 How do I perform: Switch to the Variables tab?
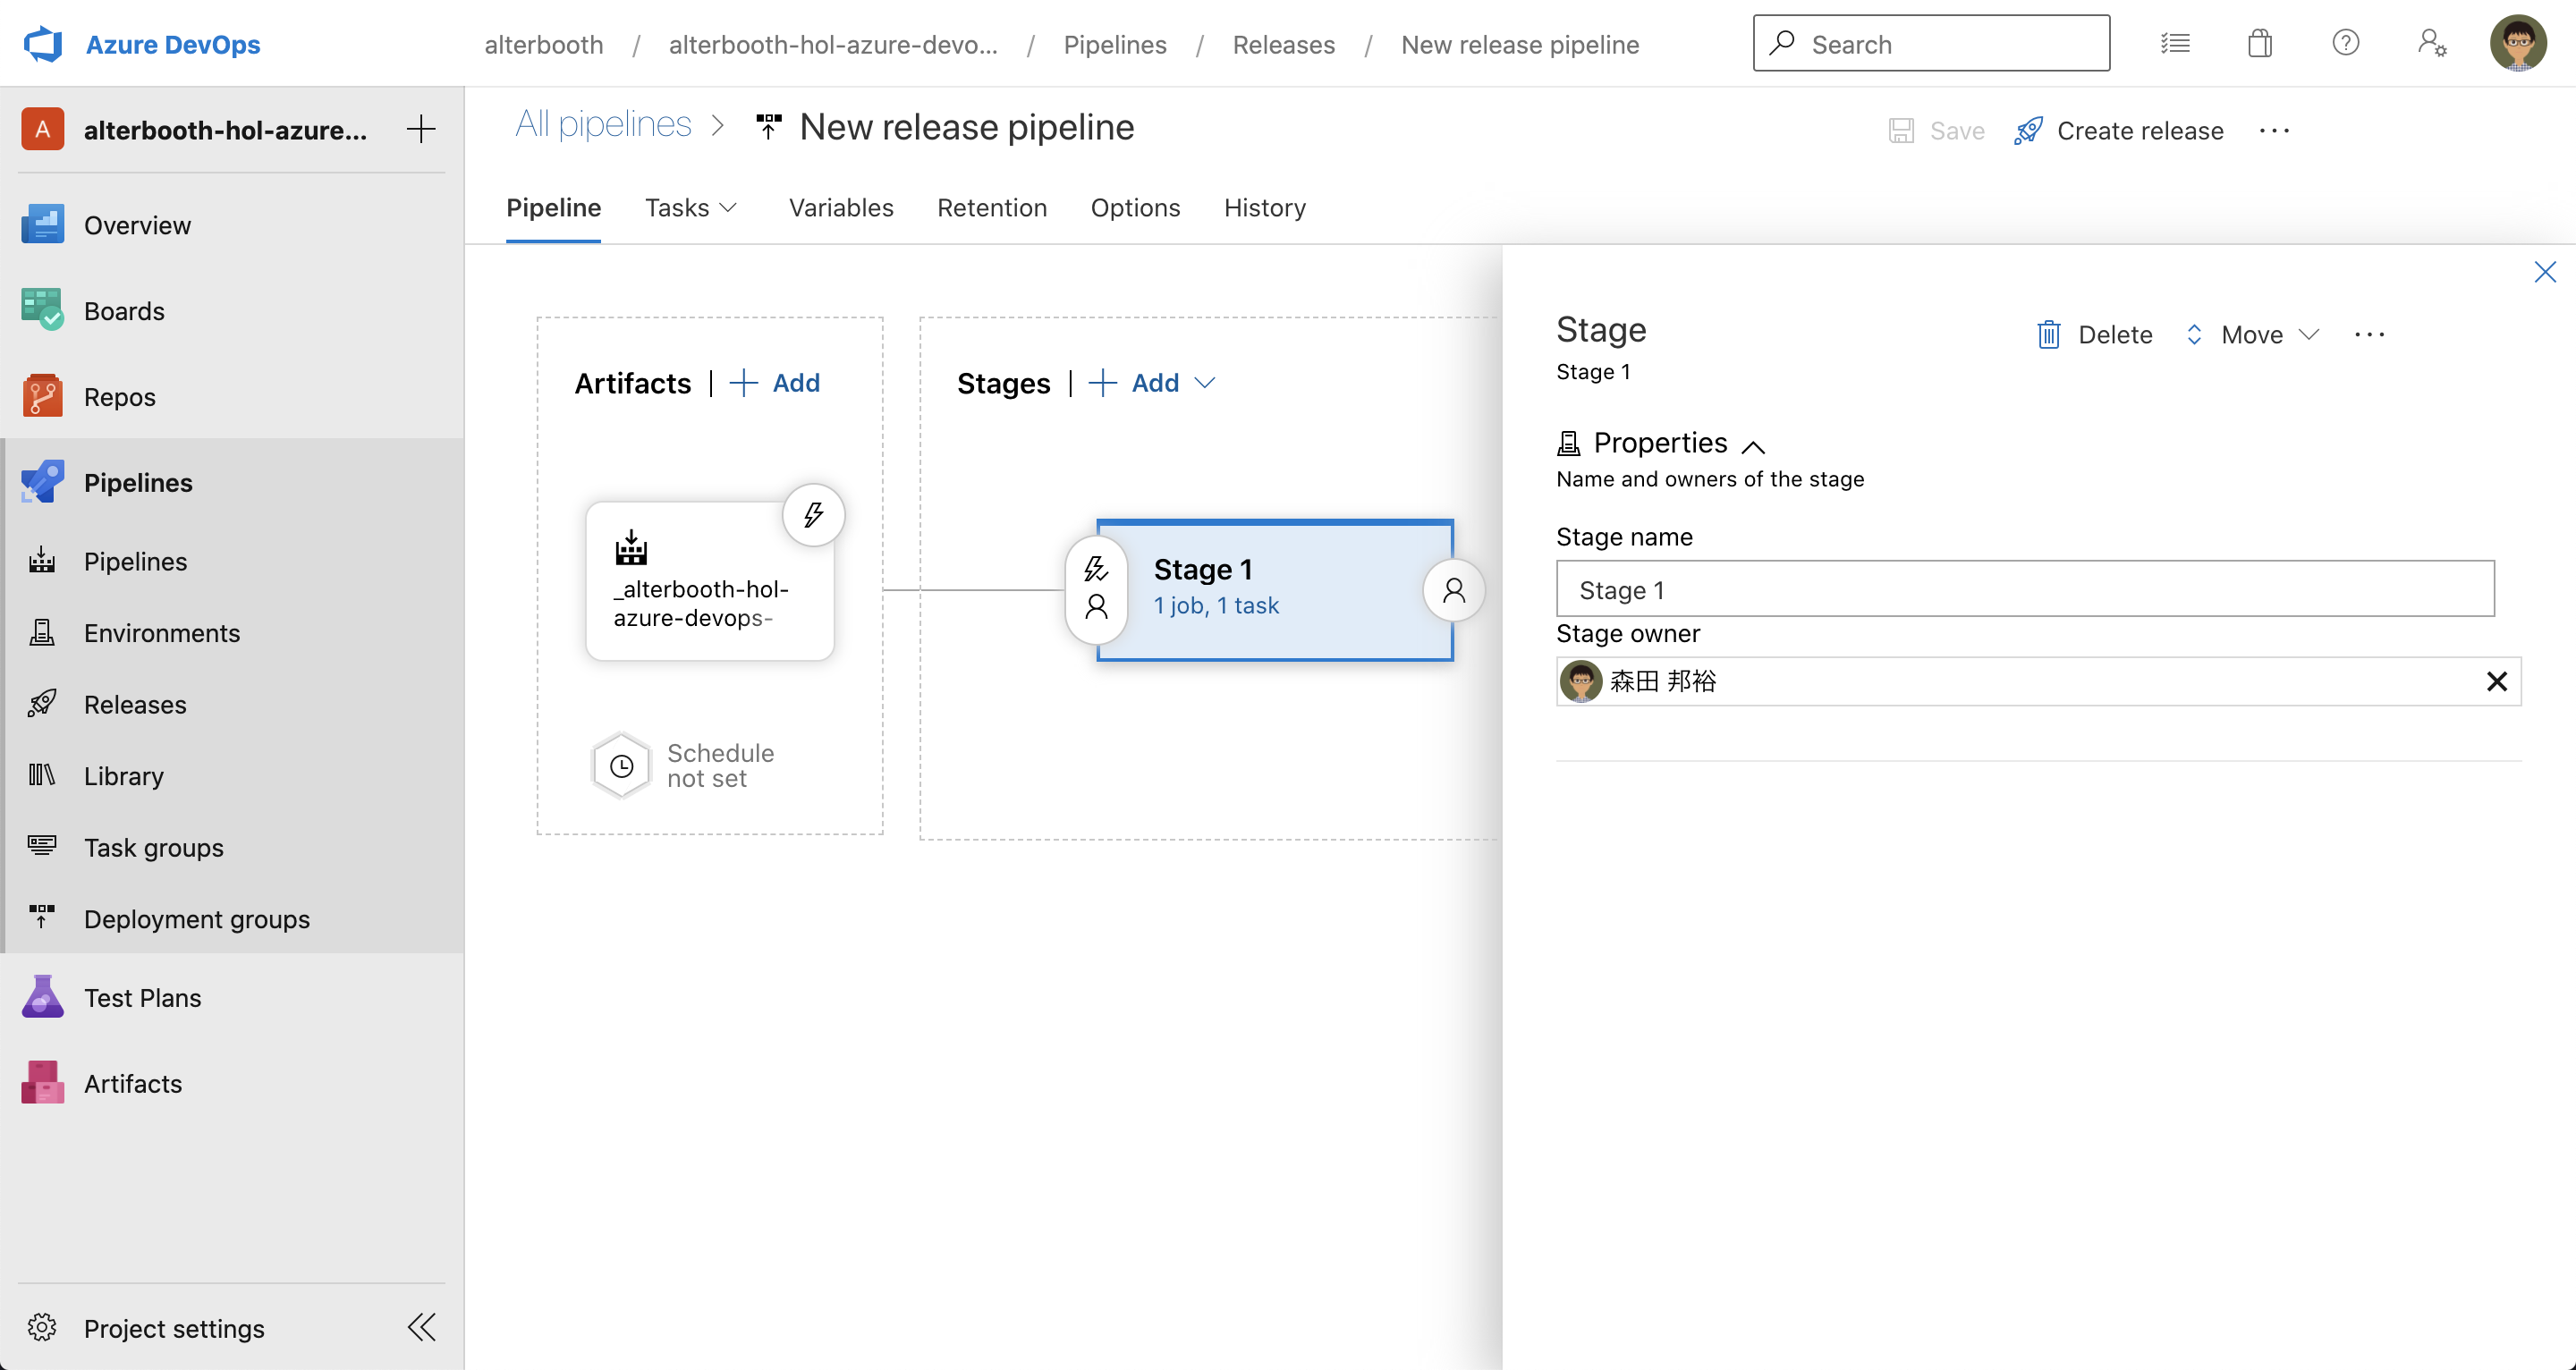click(840, 208)
